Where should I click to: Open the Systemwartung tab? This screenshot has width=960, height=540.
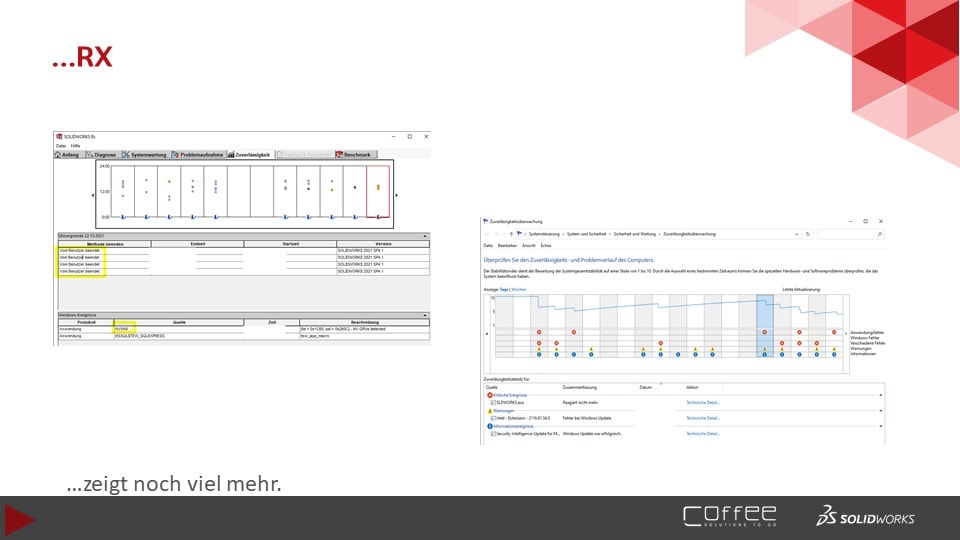(x=144, y=155)
